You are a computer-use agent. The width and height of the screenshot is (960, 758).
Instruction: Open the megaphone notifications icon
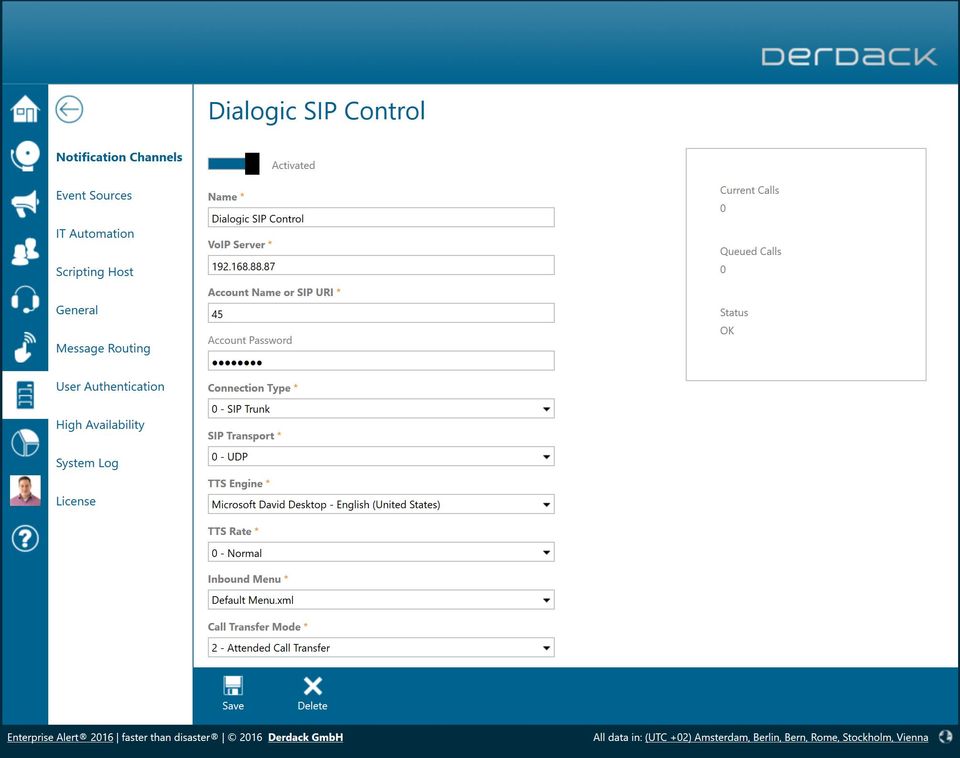click(x=25, y=203)
